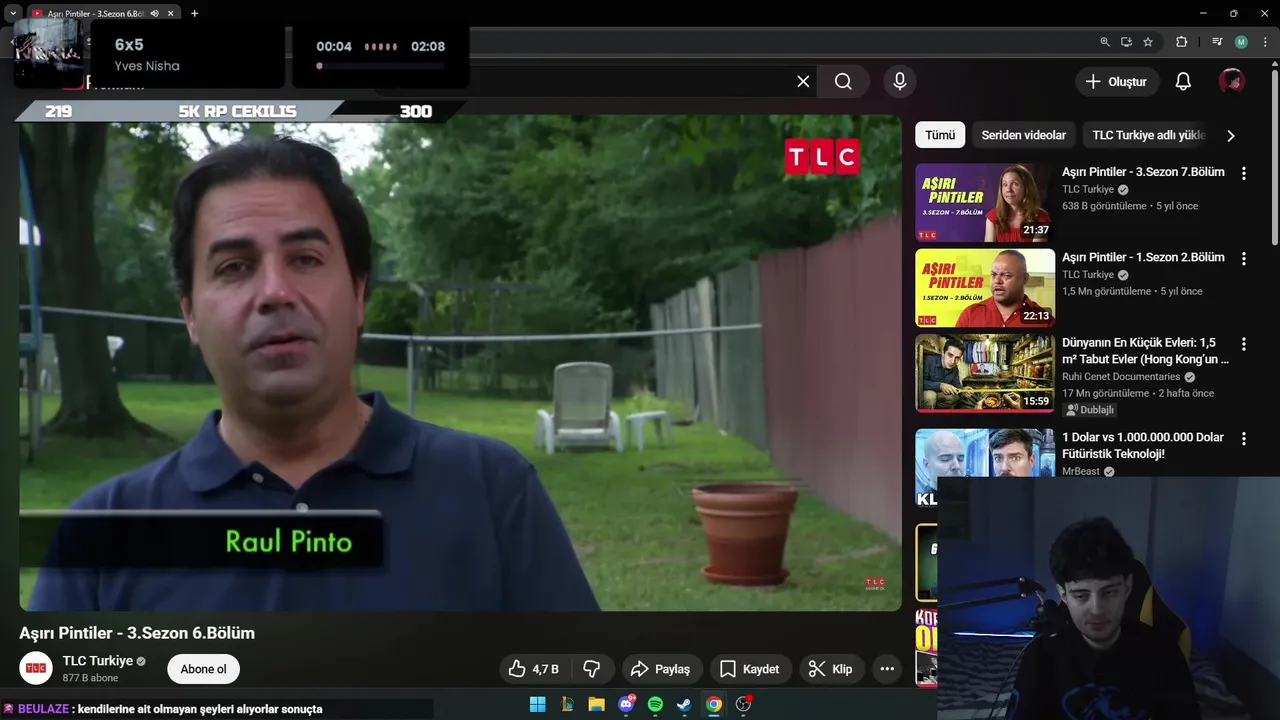The width and height of the screenshot is (1280, 720).
Task: Open options menu for Dünyanın En Küçük Evleri
Action: click(1244, 344)
